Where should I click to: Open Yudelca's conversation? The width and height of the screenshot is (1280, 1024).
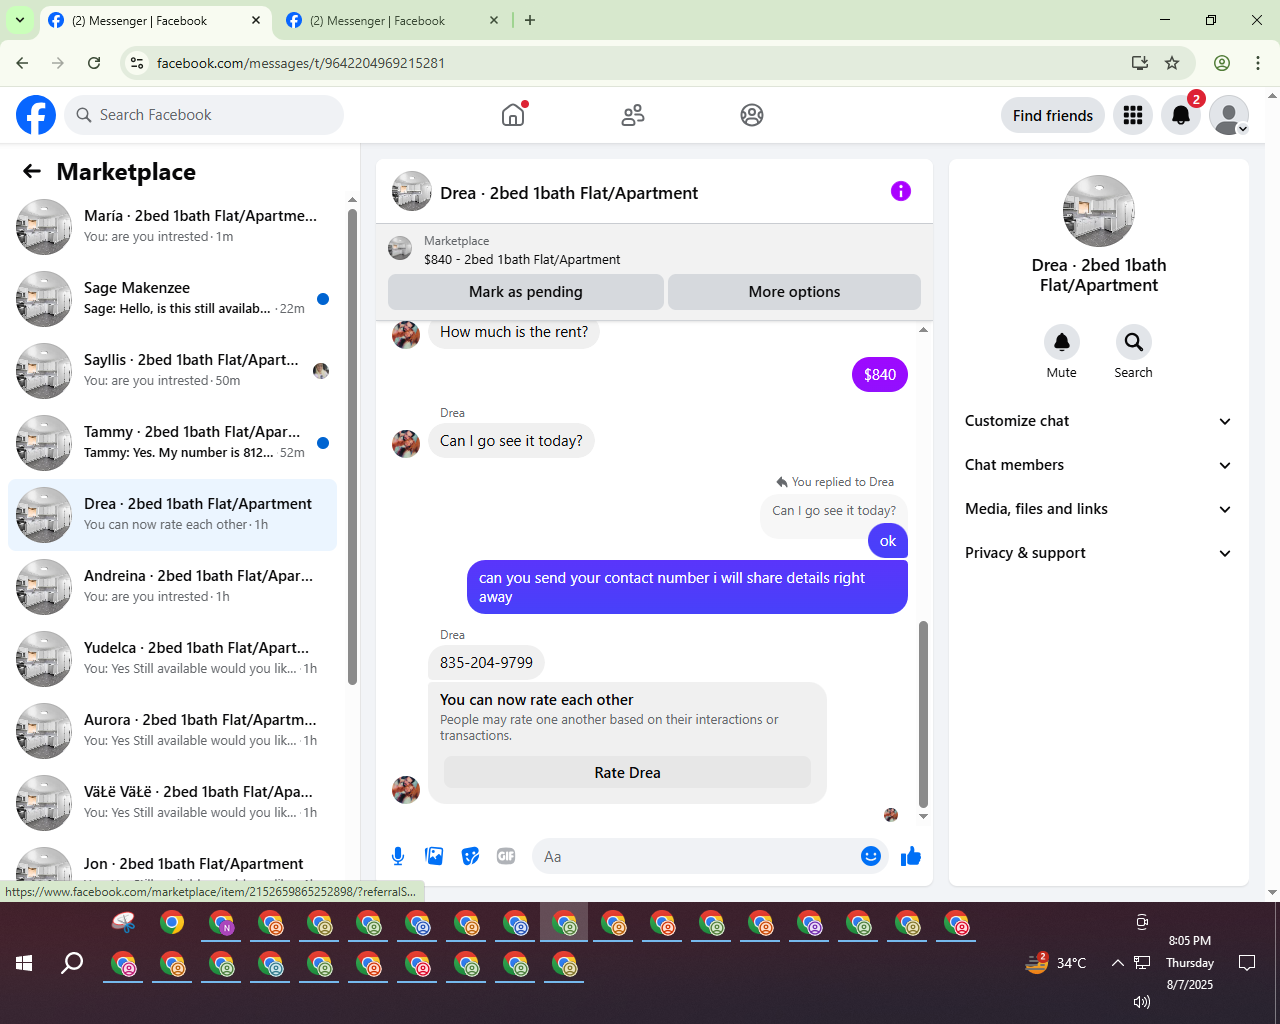pyautogui.click(x=173, y=659)
